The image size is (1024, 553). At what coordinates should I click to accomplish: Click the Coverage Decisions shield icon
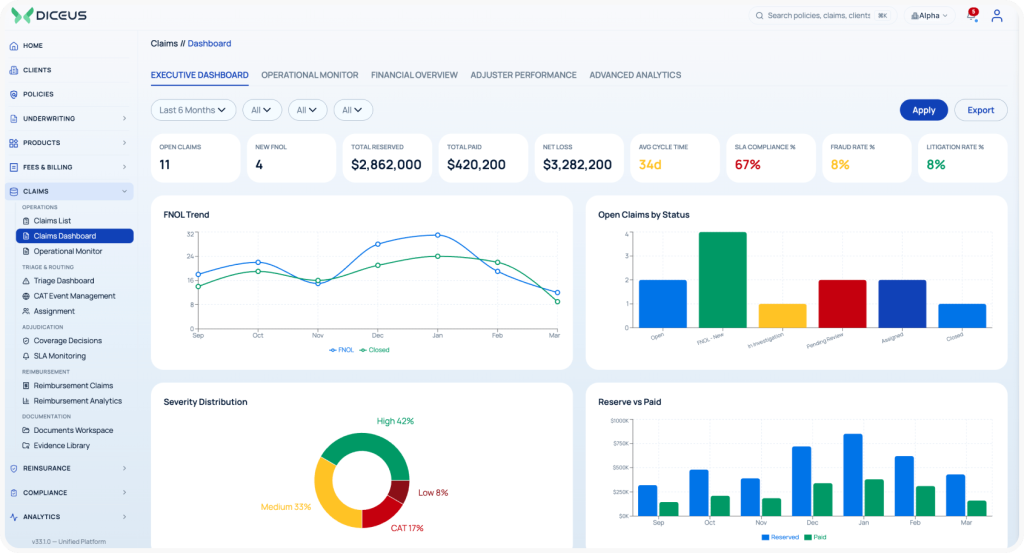(26, 341)
